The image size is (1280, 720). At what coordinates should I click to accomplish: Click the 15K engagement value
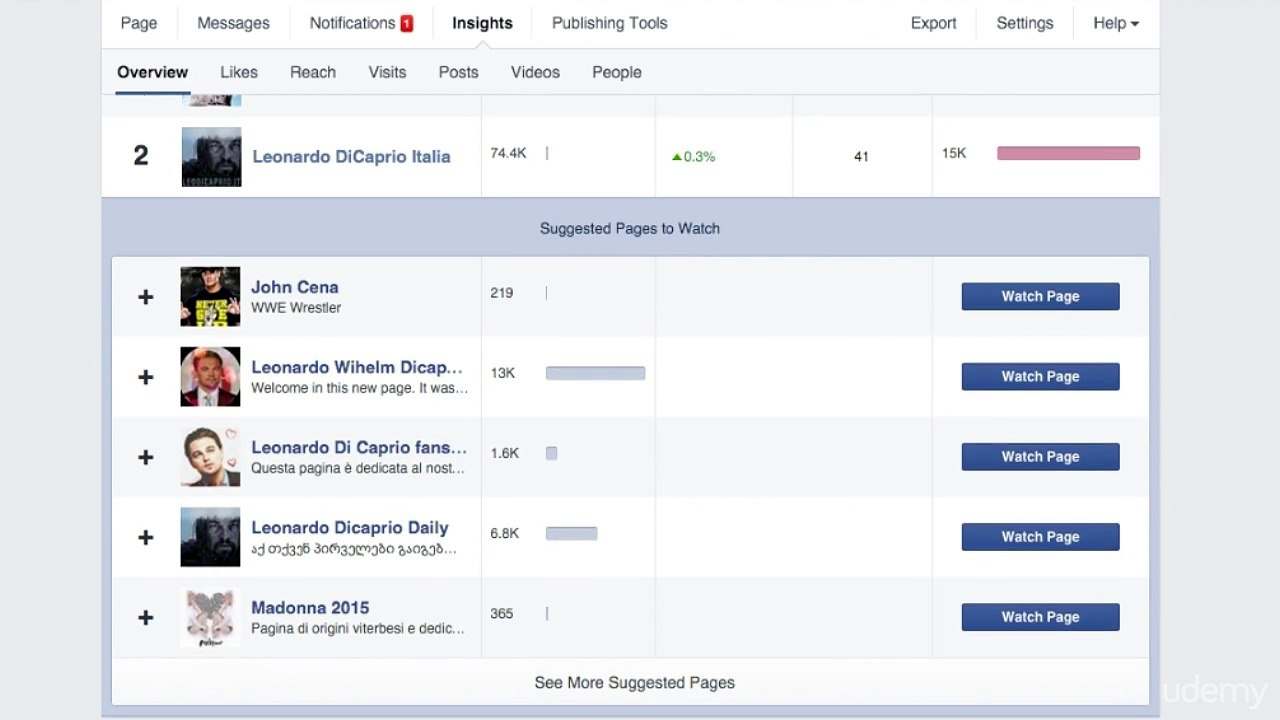coord(954,153)
